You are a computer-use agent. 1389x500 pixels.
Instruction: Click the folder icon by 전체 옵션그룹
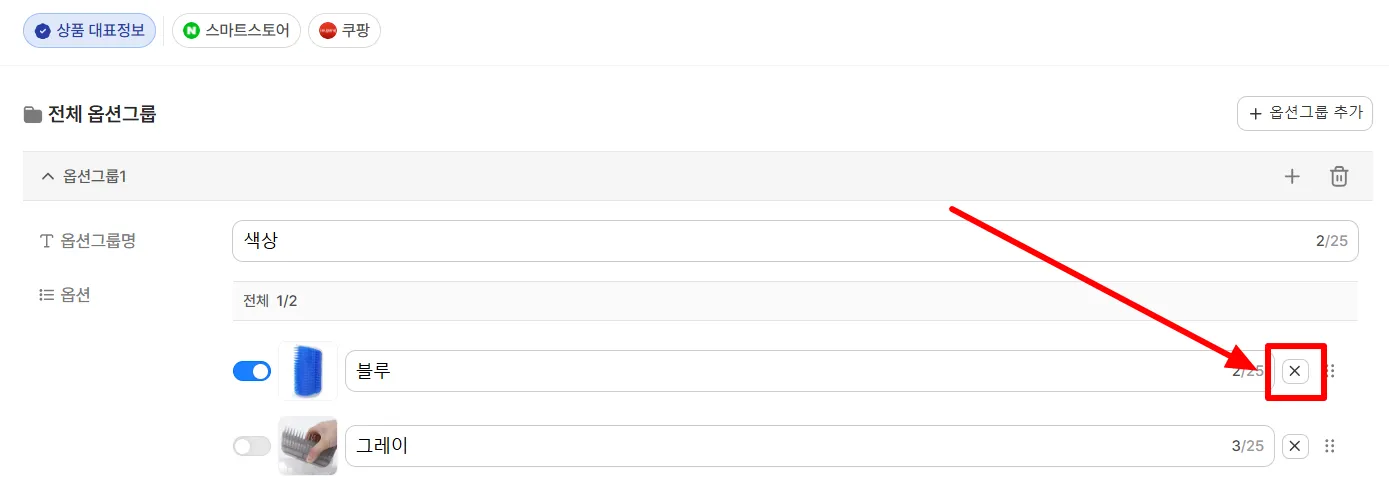click(x=33, y=114)
